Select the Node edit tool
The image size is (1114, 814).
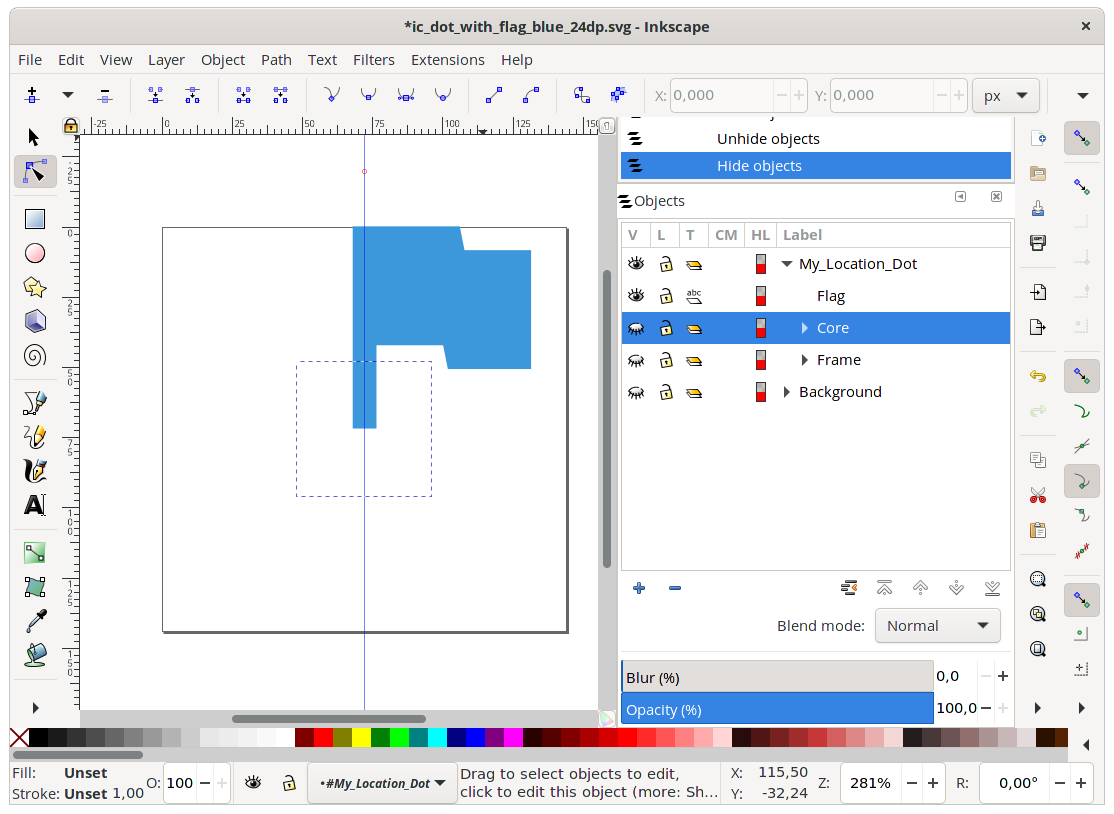(35, 173)
